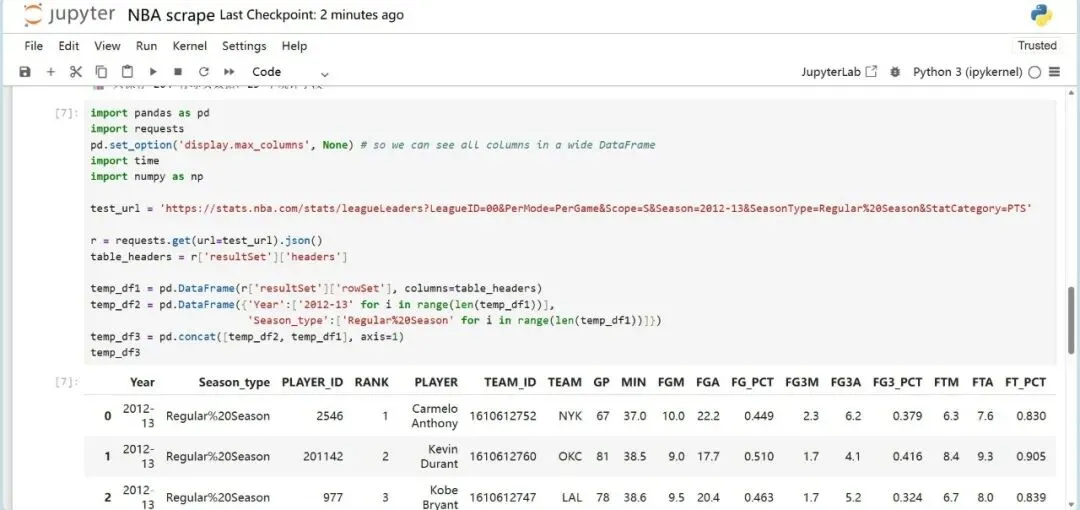This screenshot has height=510, width=1080.
Task: Click the TEAM_ID column header
Action: tap(510, 382)
